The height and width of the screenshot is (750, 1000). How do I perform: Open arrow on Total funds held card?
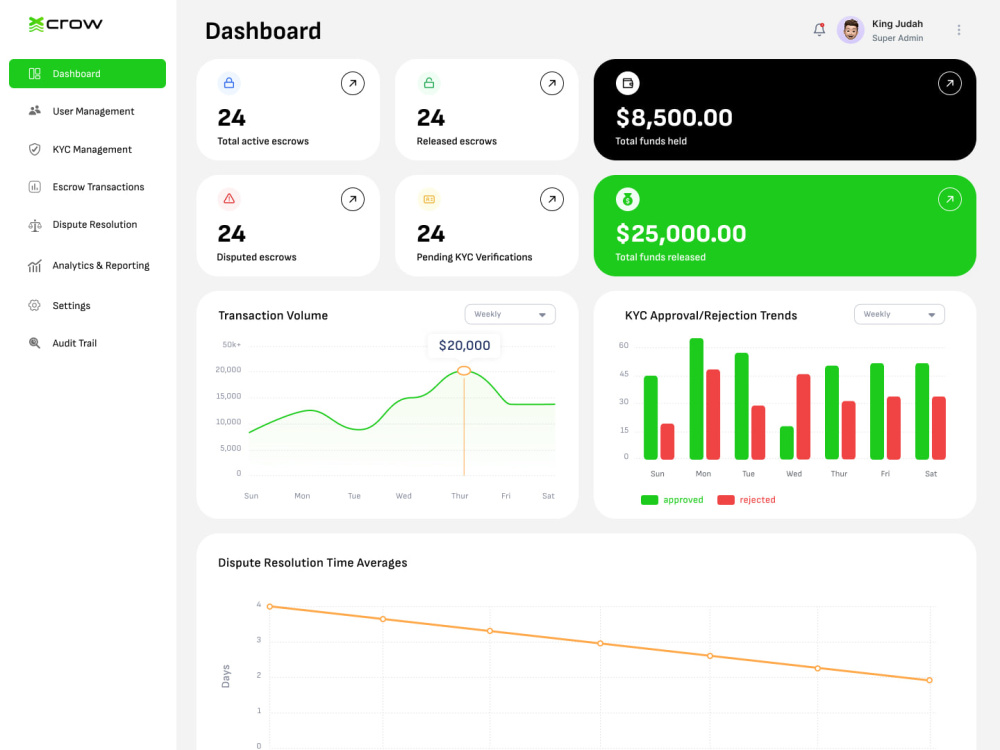(x=950, y=84)
